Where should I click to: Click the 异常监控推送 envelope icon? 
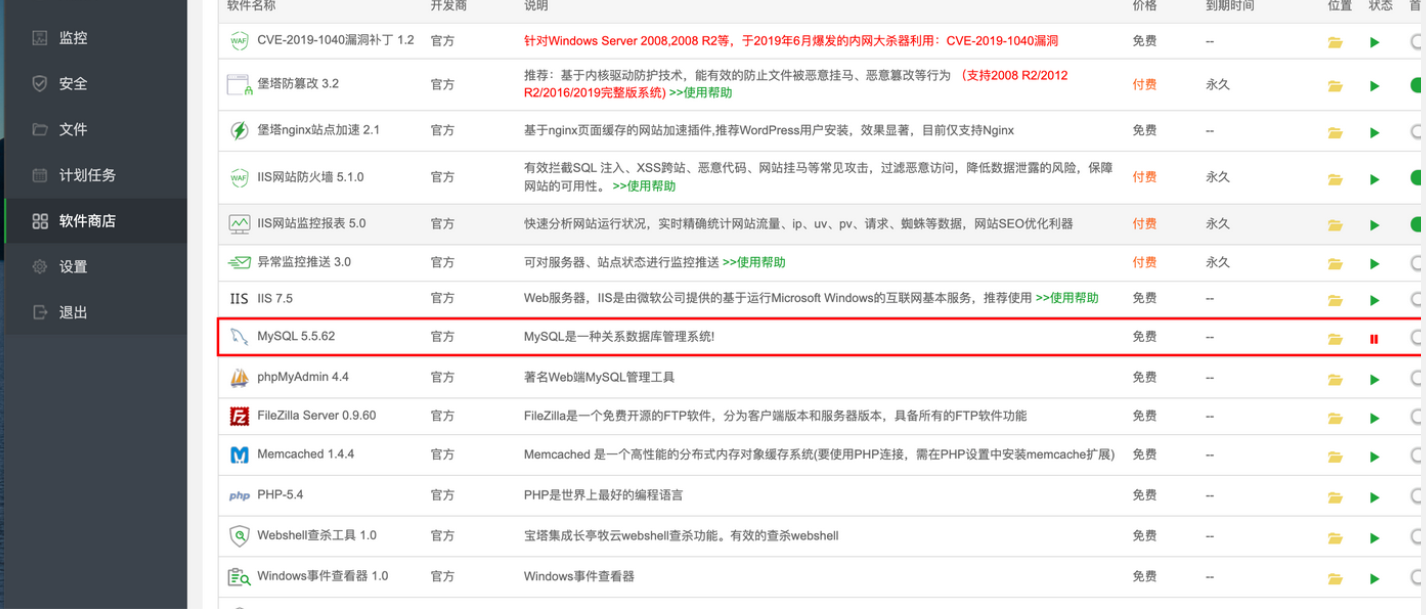click(x=239, y=261)
